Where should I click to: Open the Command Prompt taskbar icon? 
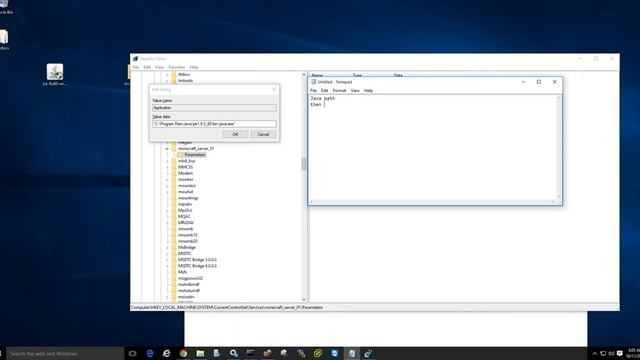(x=250, y=353)
